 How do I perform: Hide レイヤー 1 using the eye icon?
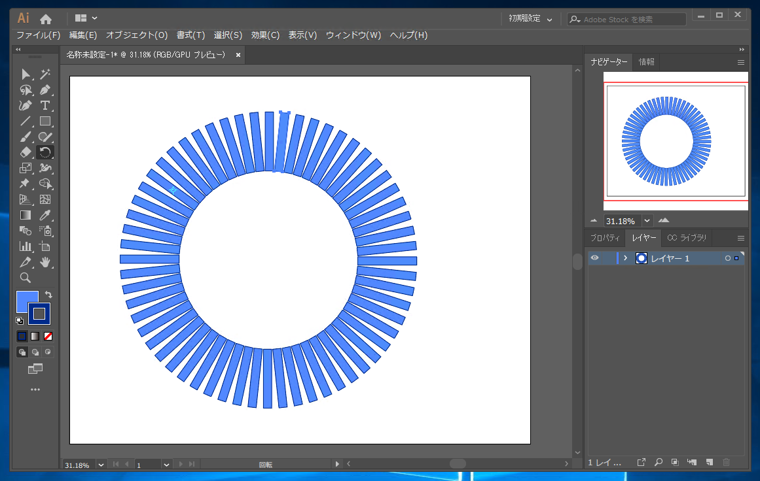coord(594,258)
